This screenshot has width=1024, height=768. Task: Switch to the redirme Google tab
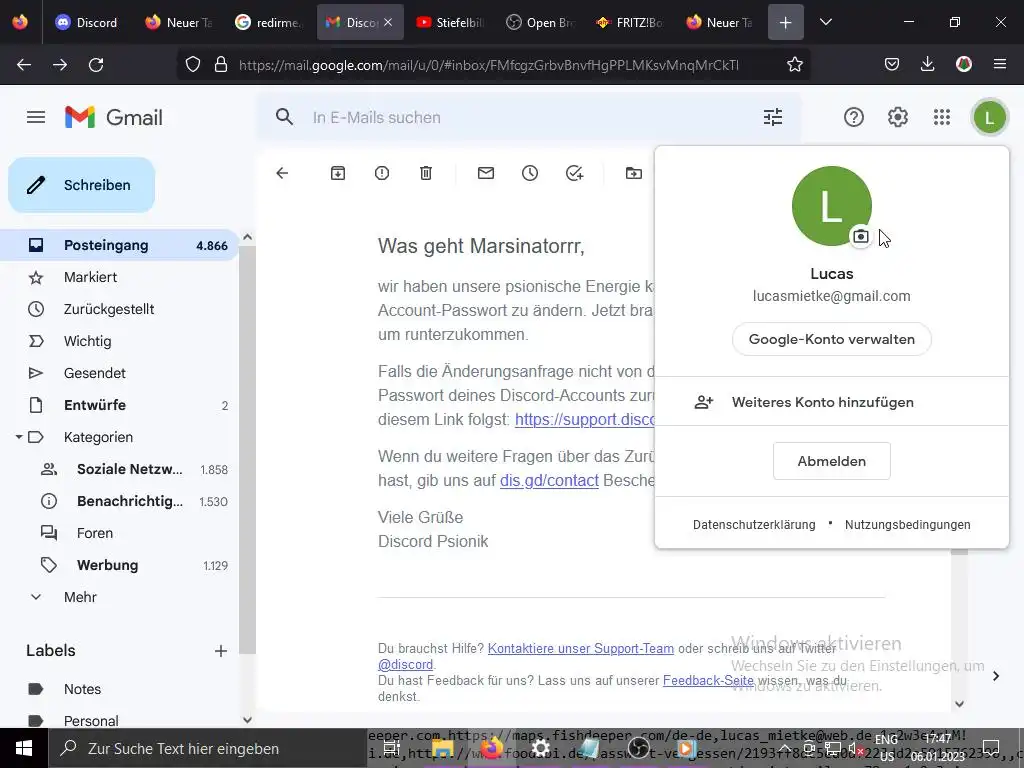click(x=269, y=22)
